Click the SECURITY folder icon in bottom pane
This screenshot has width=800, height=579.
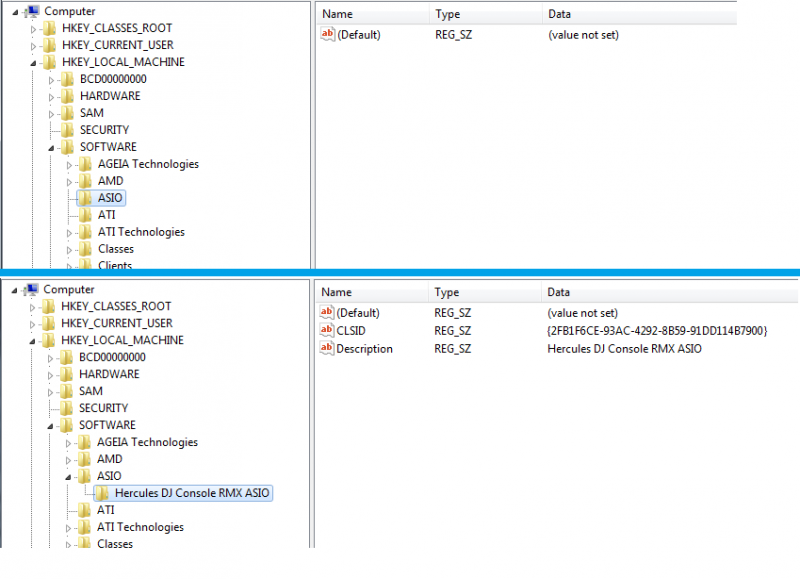[x=67, y=408]
